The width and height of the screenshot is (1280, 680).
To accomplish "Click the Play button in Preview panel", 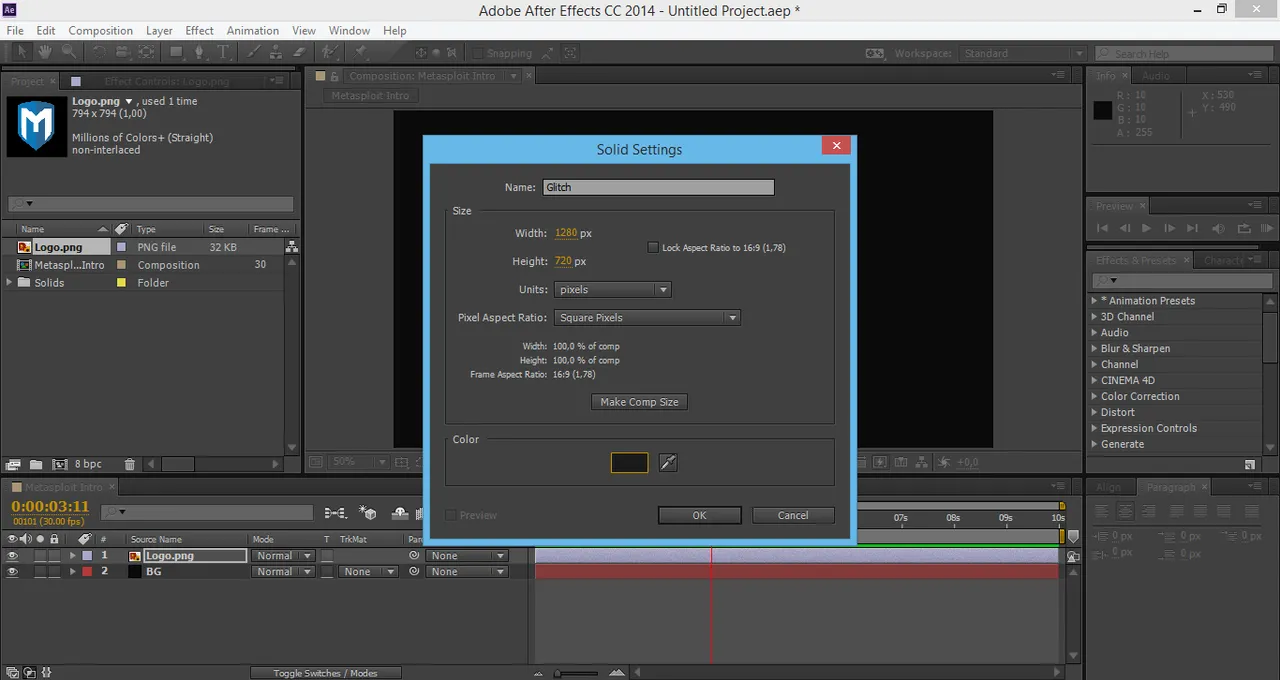I will (1146, 228).
